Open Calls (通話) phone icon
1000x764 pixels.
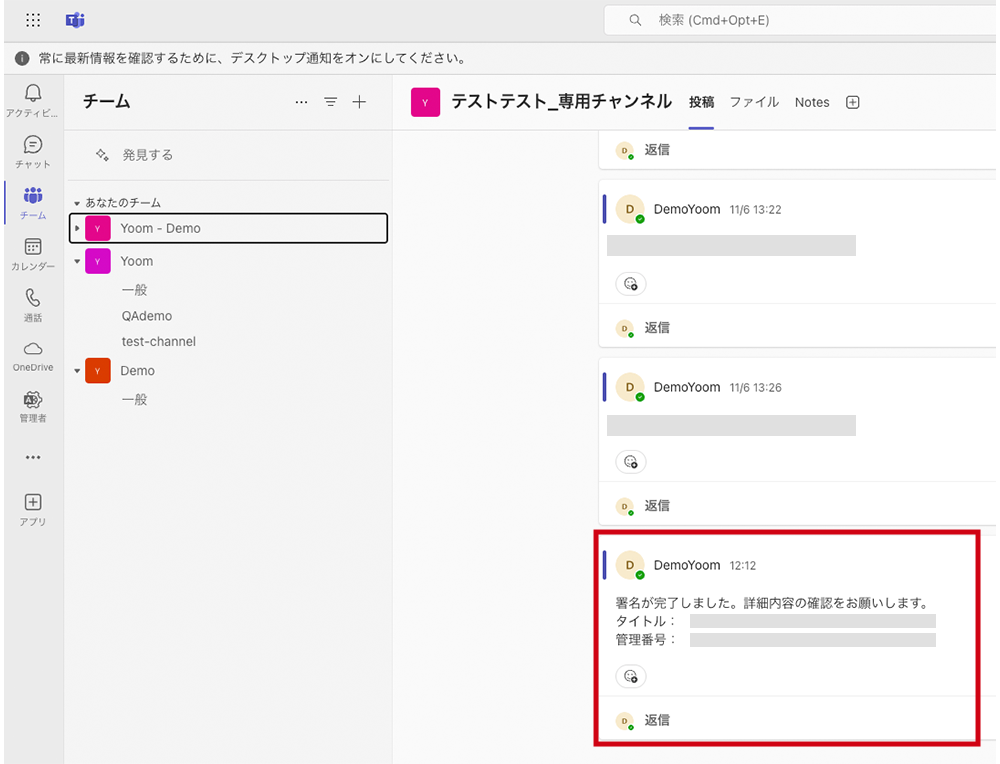pos(33,298)
